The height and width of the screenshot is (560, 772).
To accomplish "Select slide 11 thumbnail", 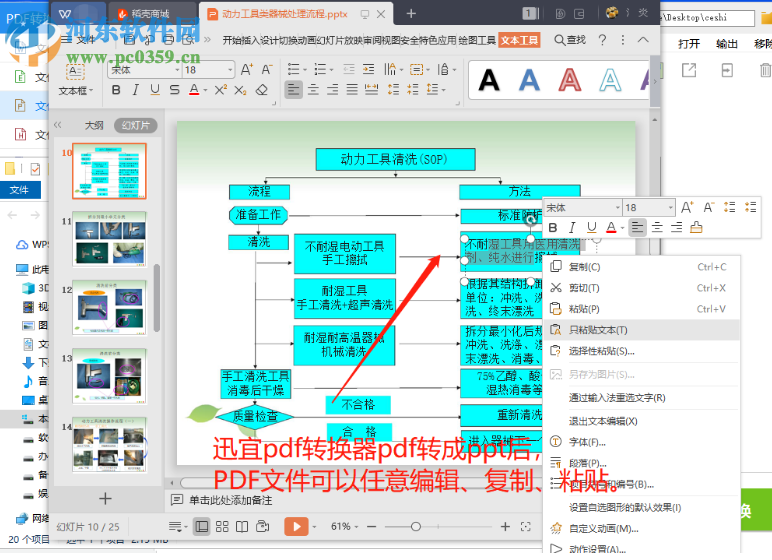I will pos(109,239).
